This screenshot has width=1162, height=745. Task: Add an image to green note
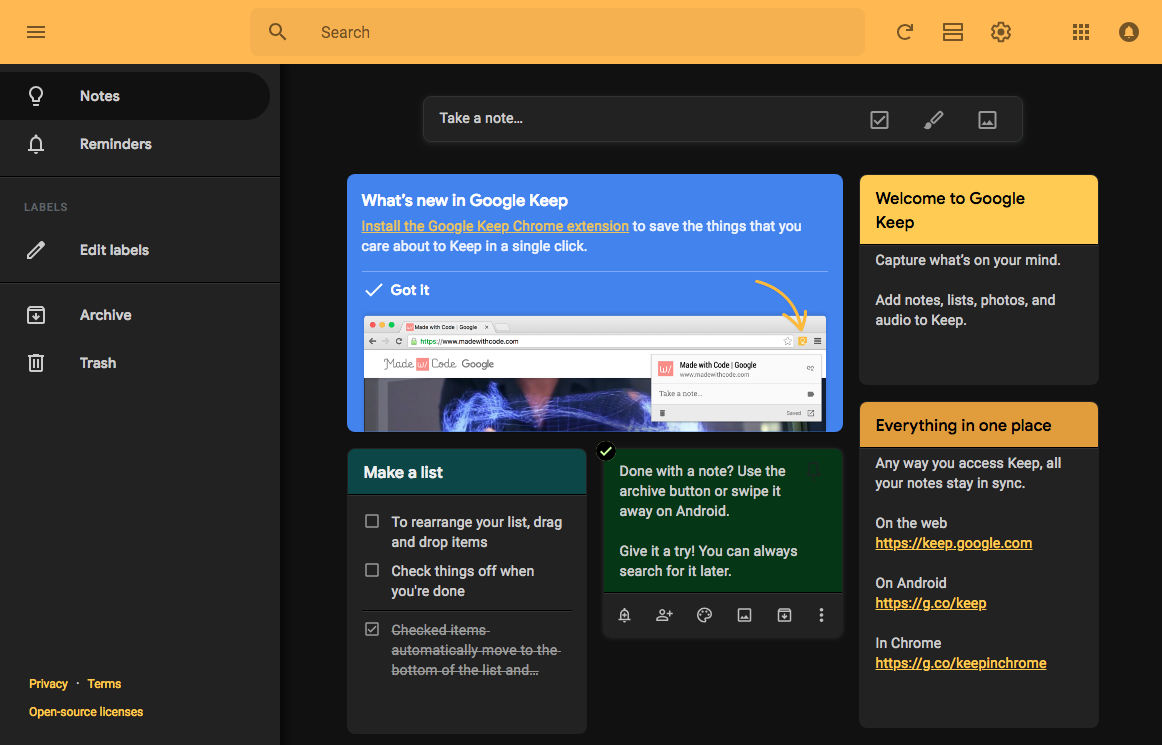[x=744, y=615]
